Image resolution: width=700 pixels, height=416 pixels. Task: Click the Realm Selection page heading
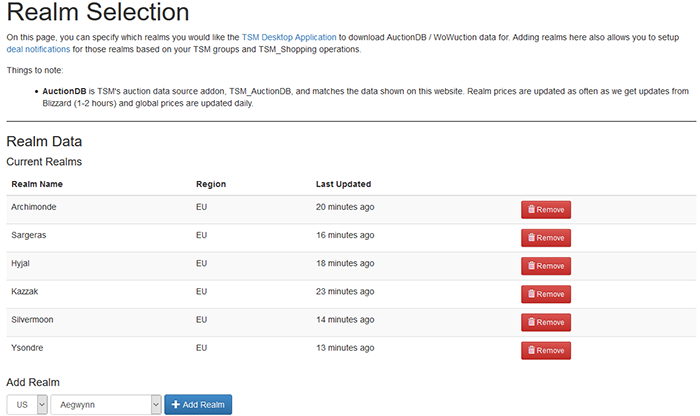(98, 12)
